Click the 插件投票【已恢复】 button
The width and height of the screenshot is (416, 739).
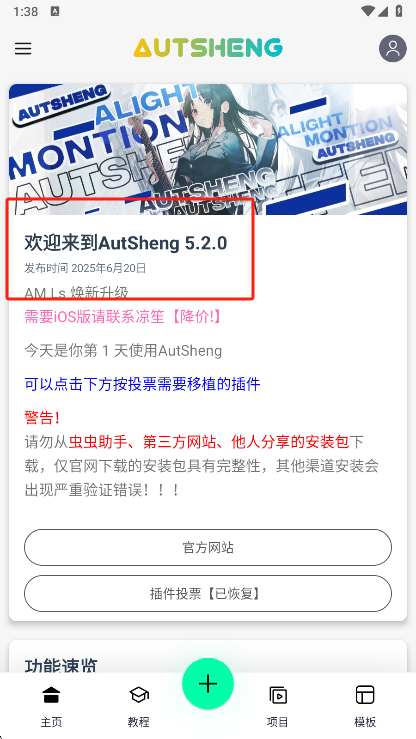208,593
